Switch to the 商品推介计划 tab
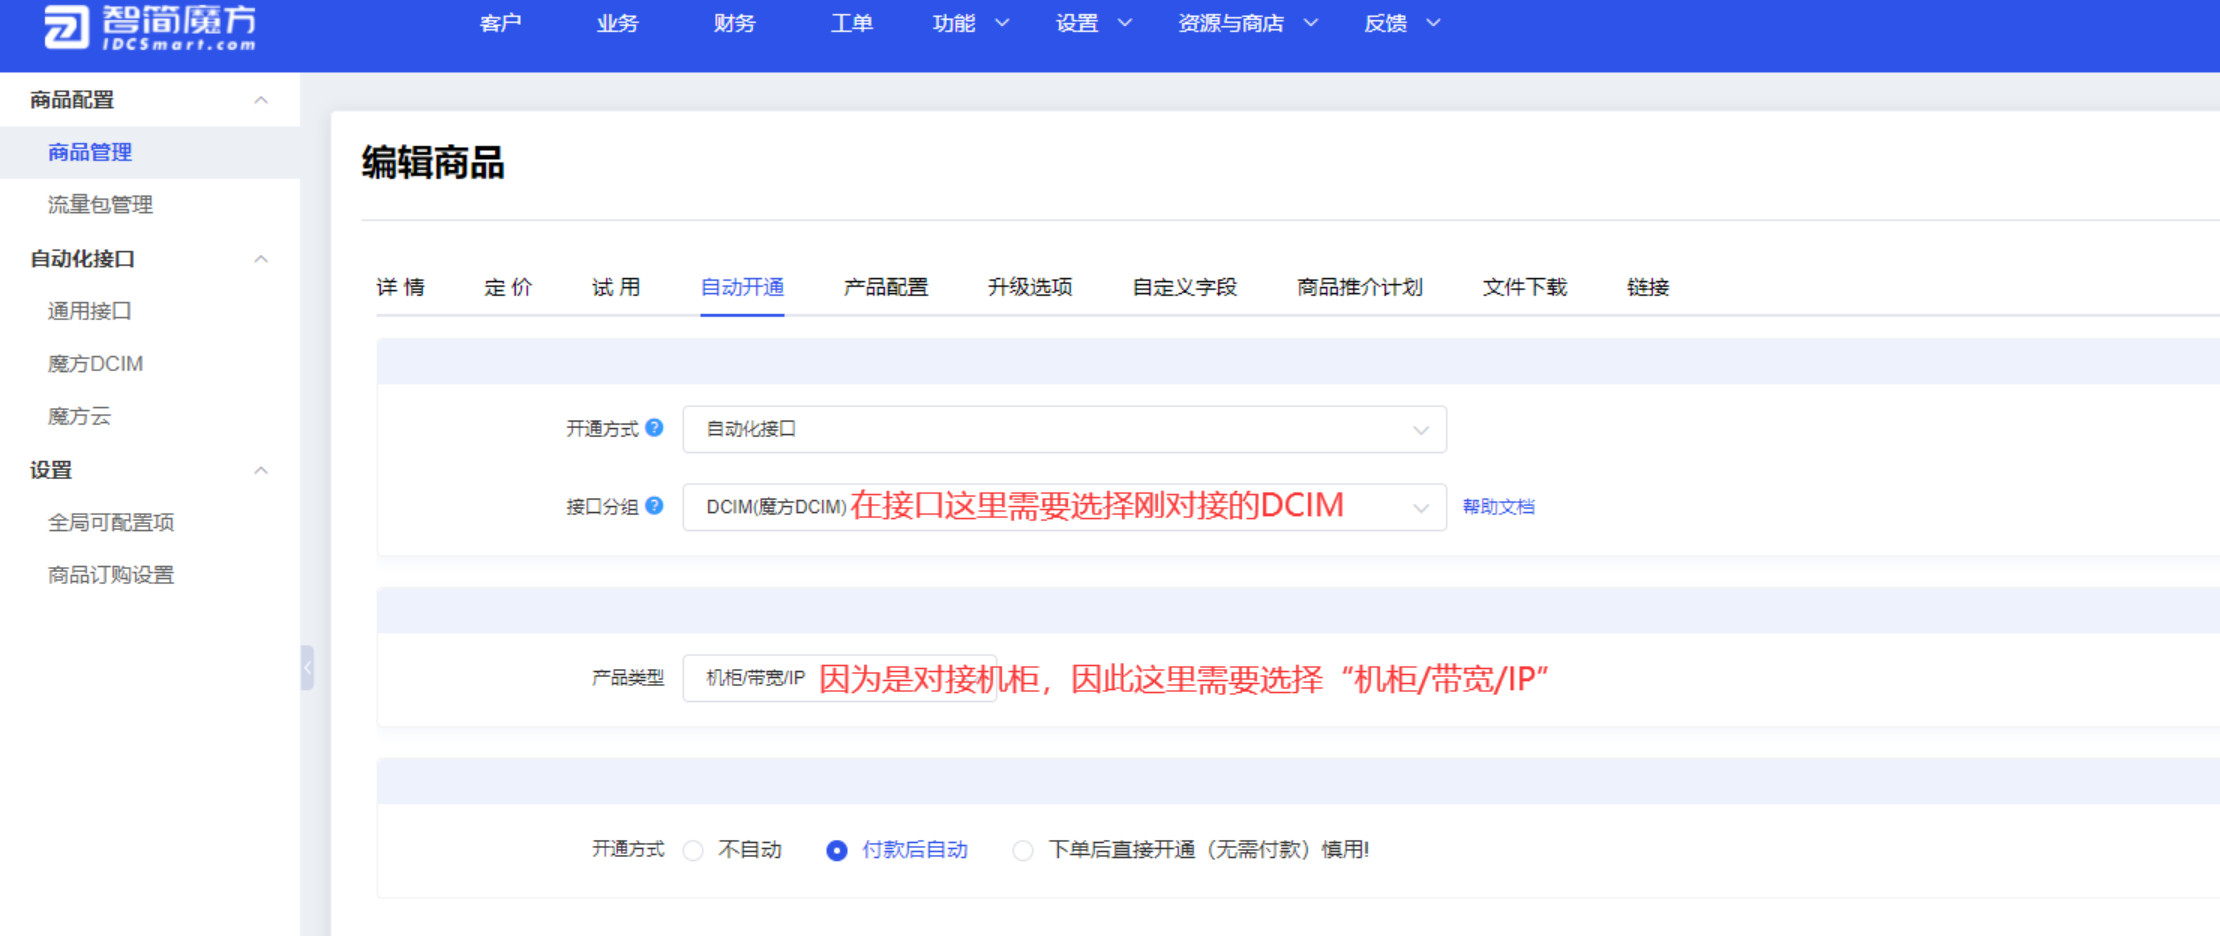This screenshot has width=2220, height=936. point(1360,287)
